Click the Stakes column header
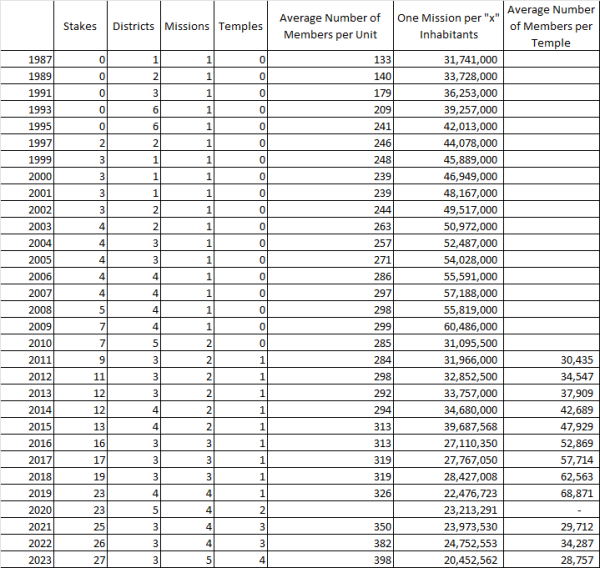 [x=80, y=25]
